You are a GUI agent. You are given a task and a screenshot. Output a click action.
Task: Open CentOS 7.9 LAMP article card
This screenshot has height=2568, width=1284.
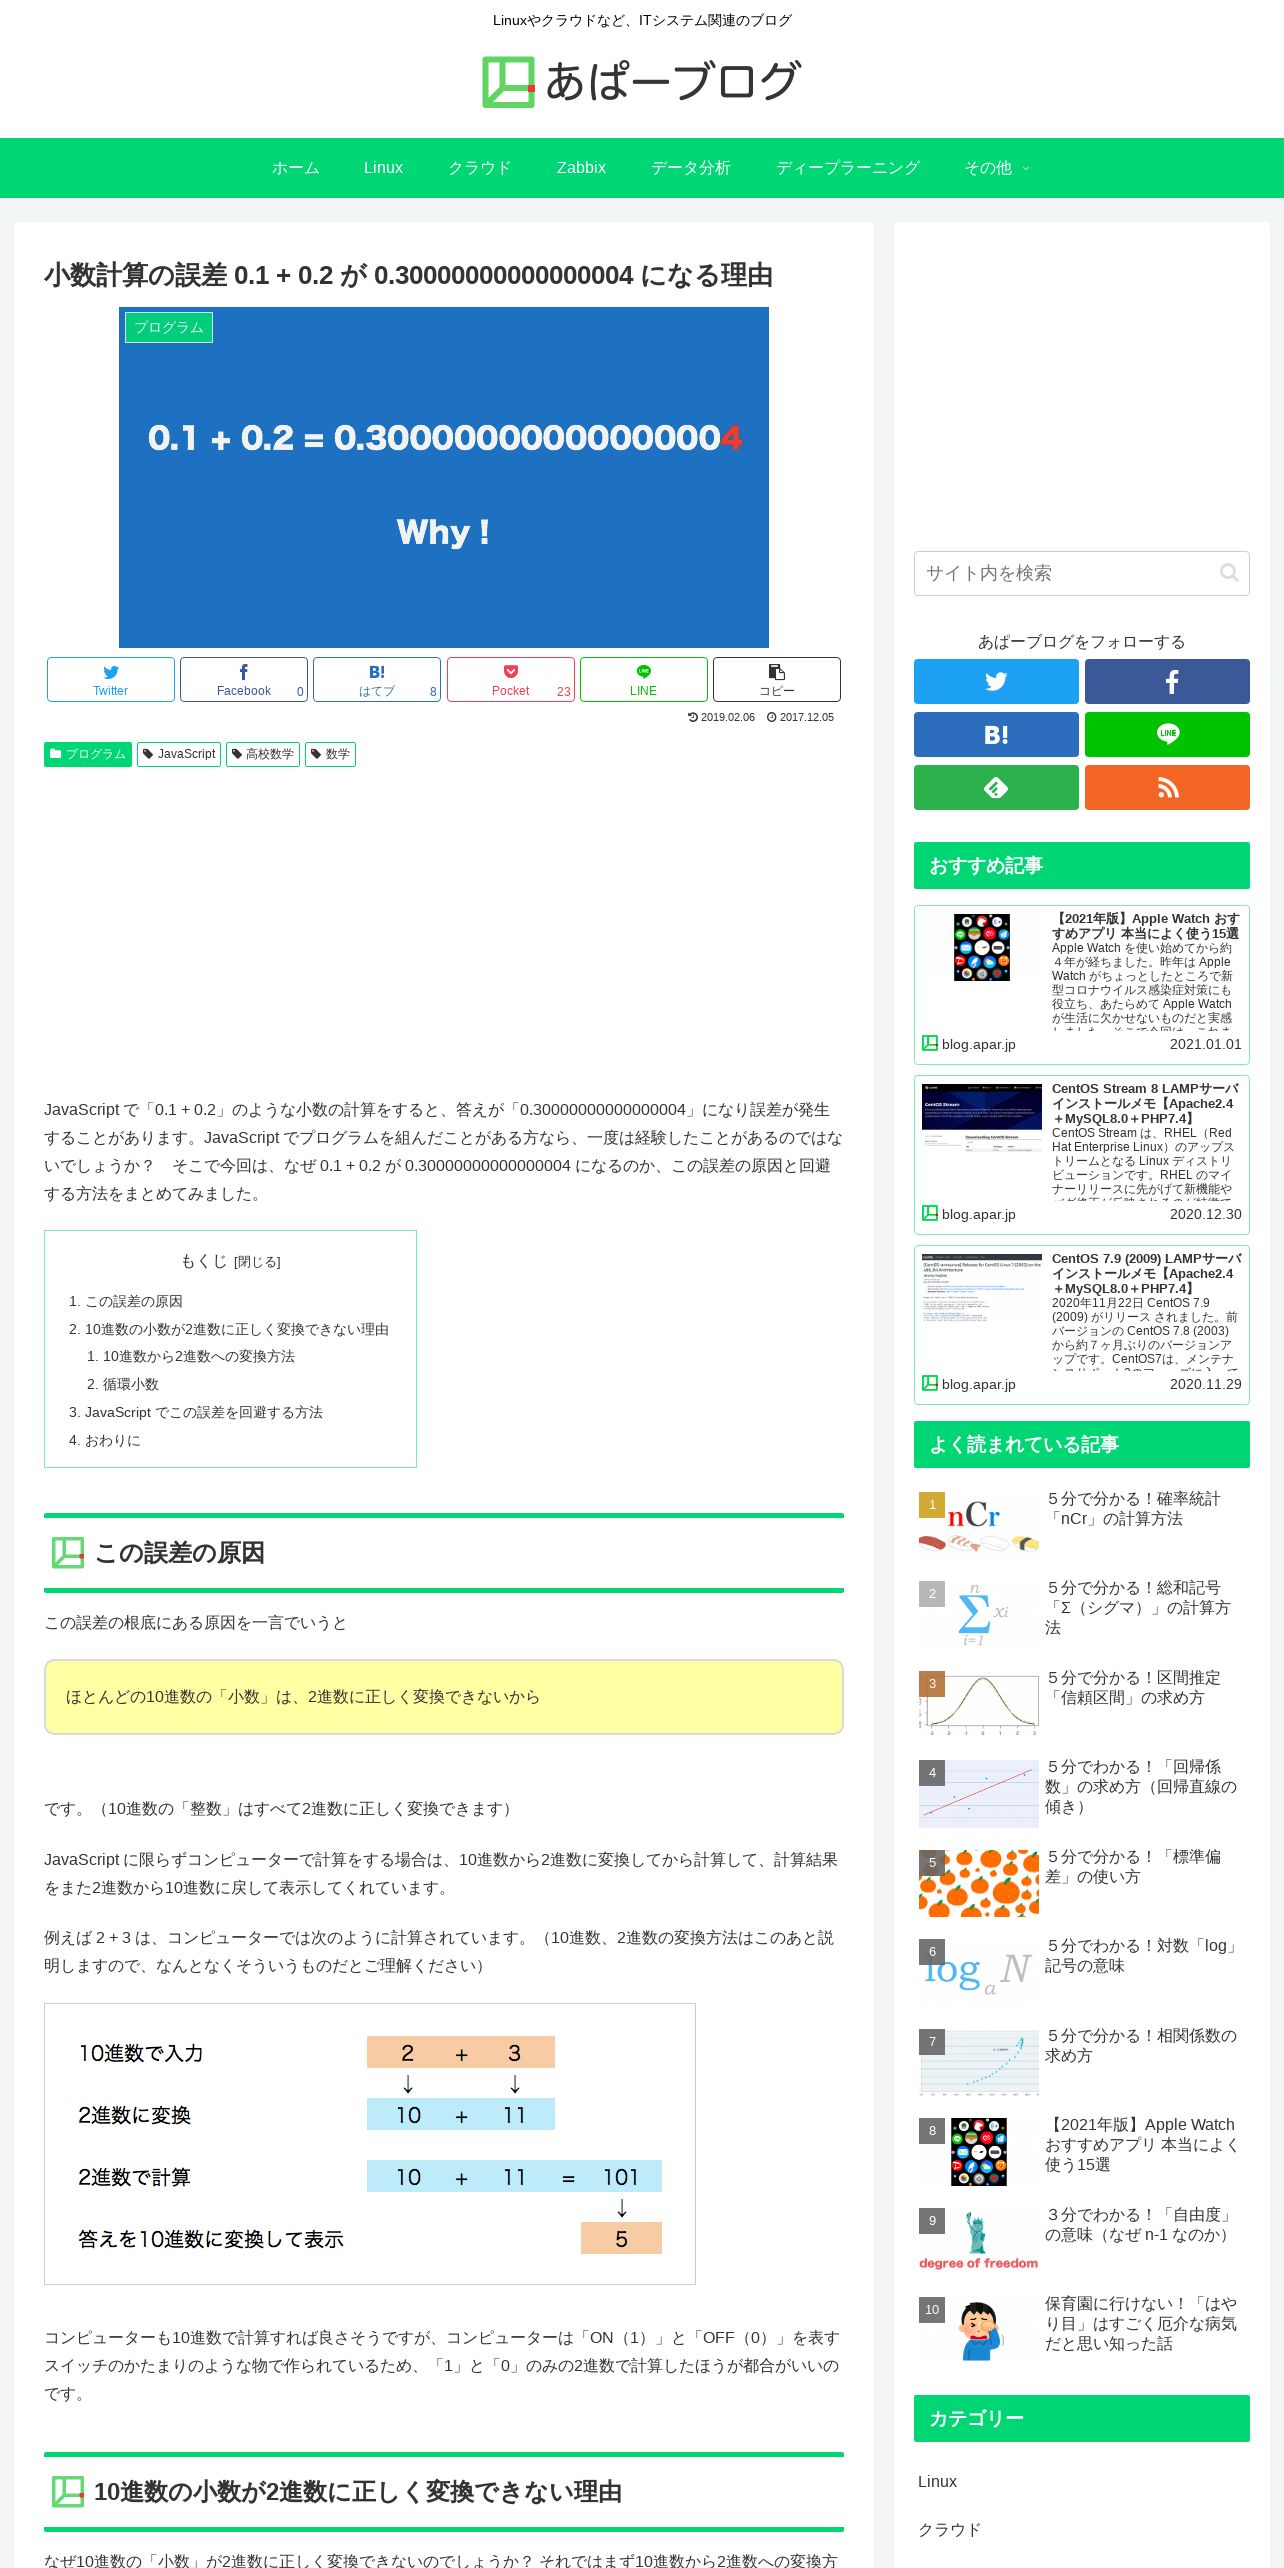point(1081,1325)
